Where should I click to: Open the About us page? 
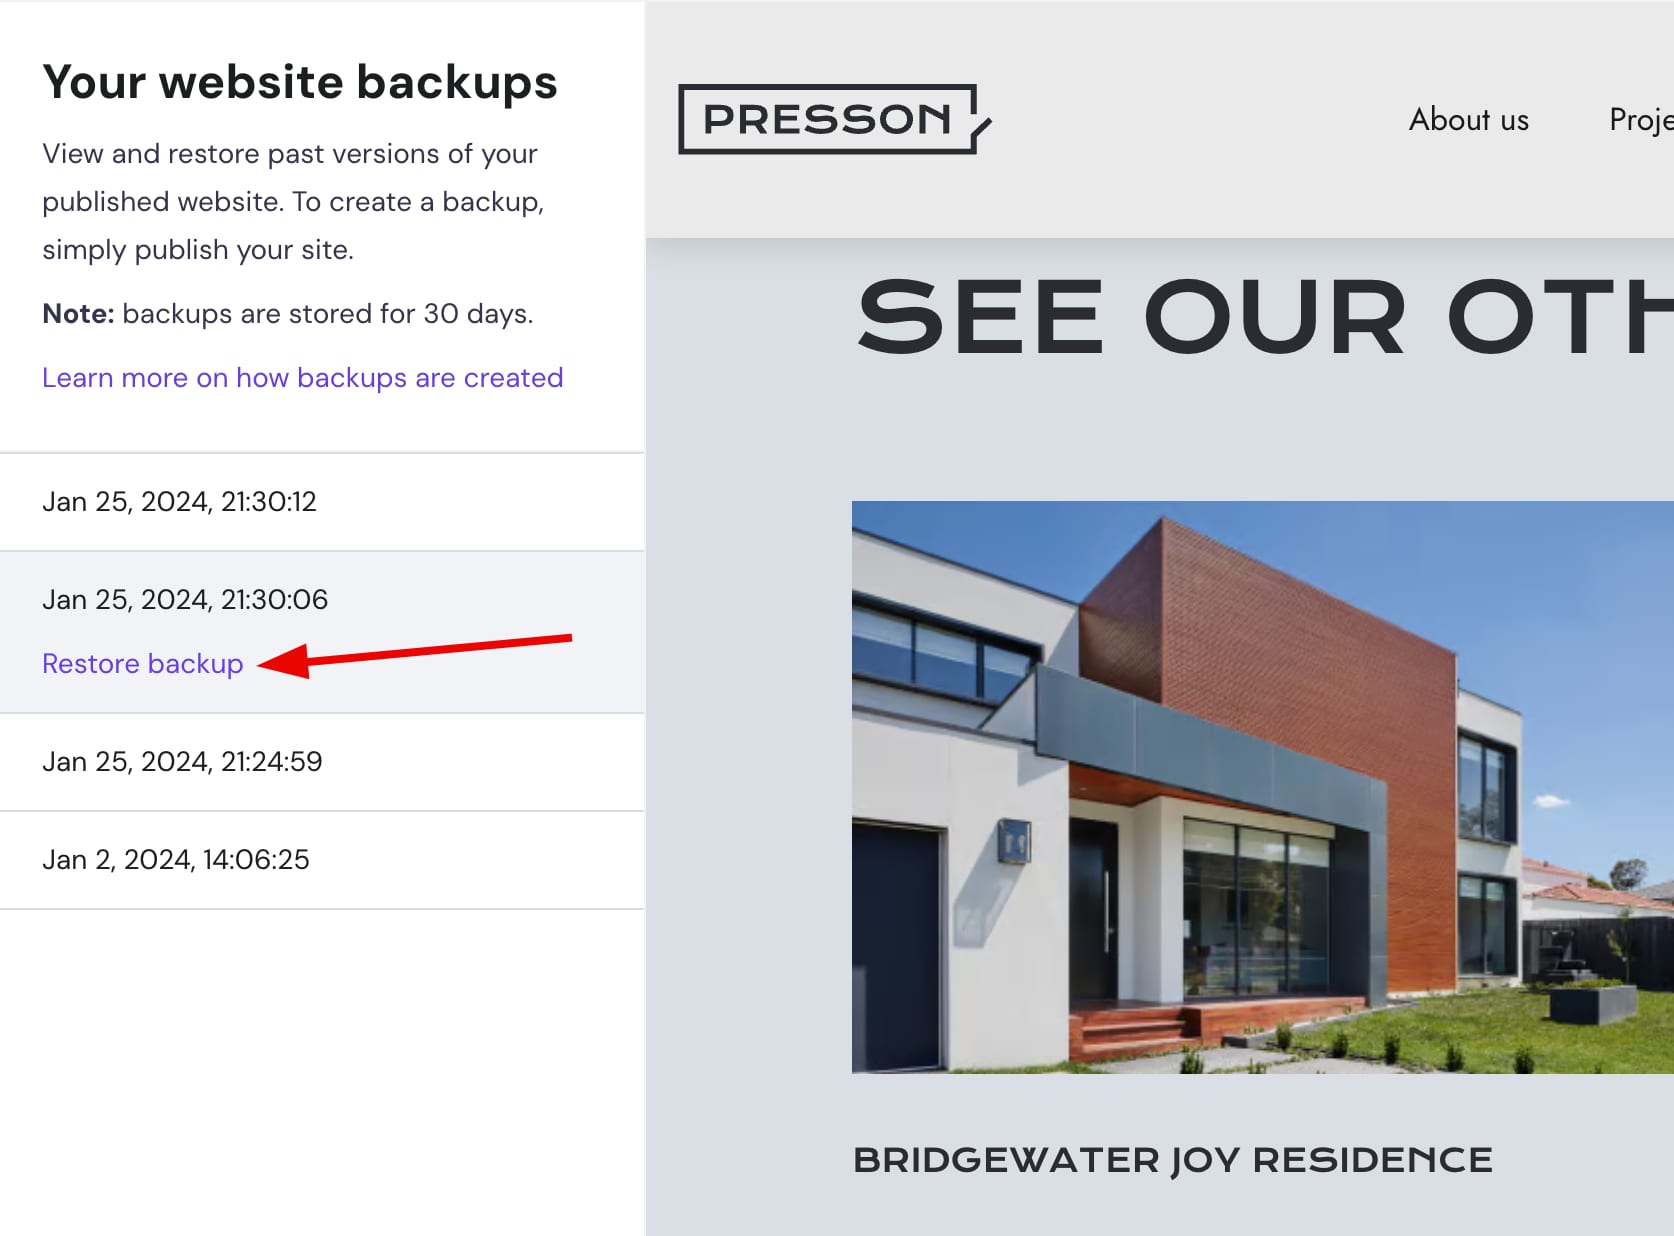point(1467,120)
